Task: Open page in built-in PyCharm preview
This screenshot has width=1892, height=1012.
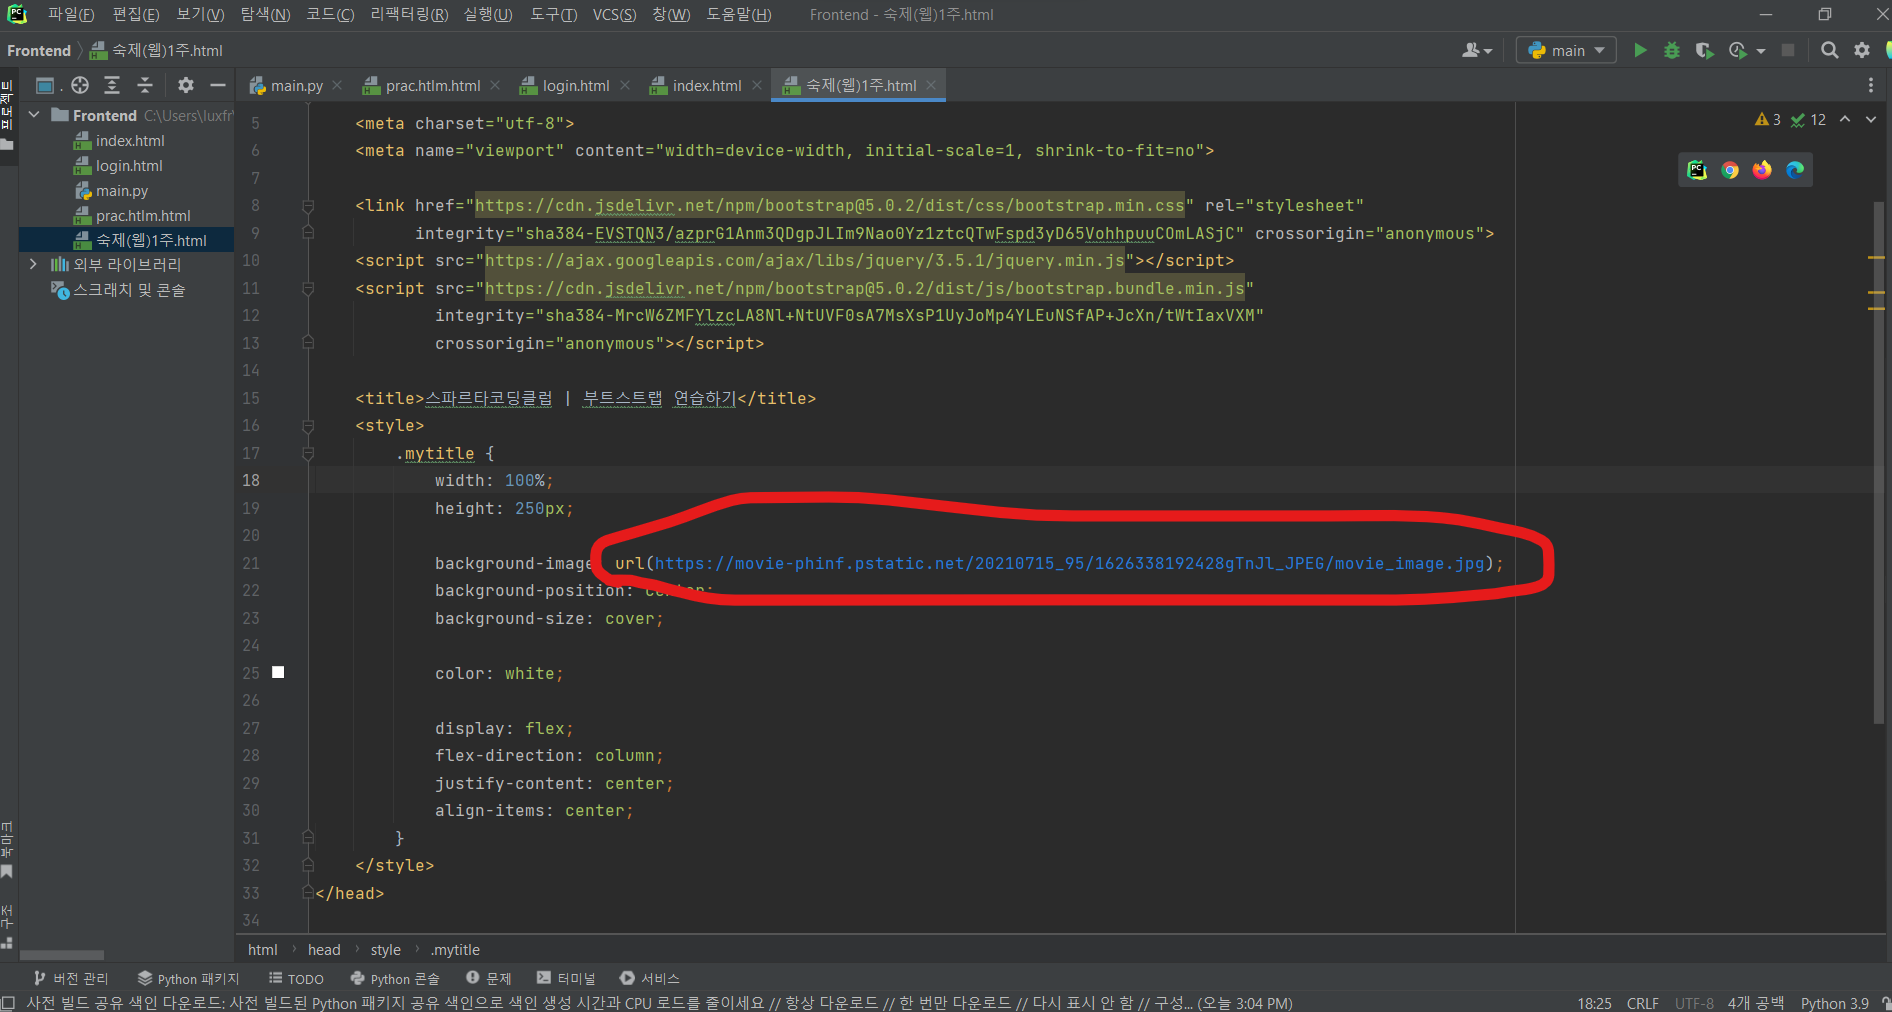Action: click(1697, 170)
